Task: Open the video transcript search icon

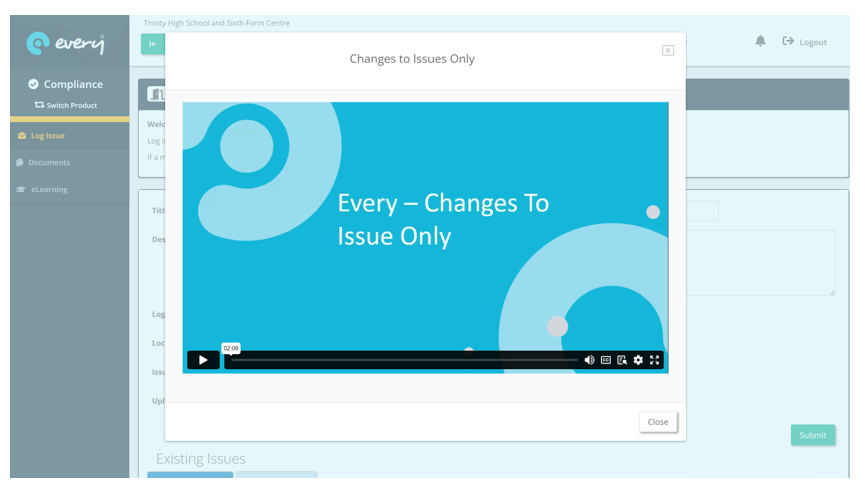Action: (622, 360)
